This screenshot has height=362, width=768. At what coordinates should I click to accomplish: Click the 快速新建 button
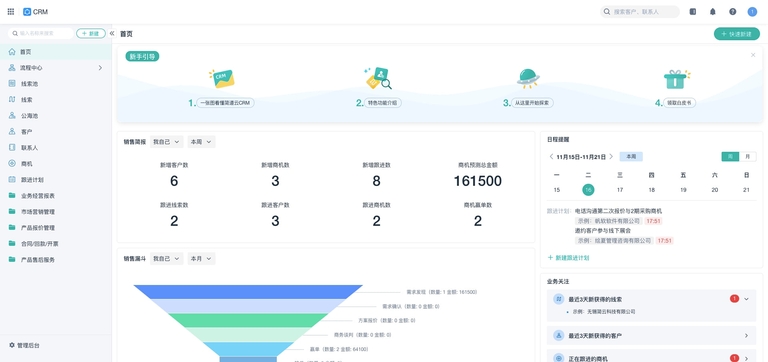737,34
